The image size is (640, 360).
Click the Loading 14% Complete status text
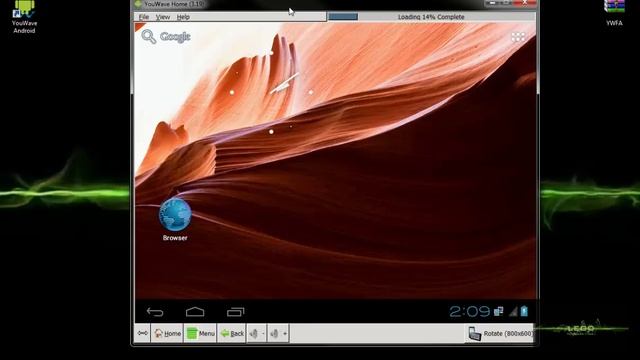(x=431, y=17)
